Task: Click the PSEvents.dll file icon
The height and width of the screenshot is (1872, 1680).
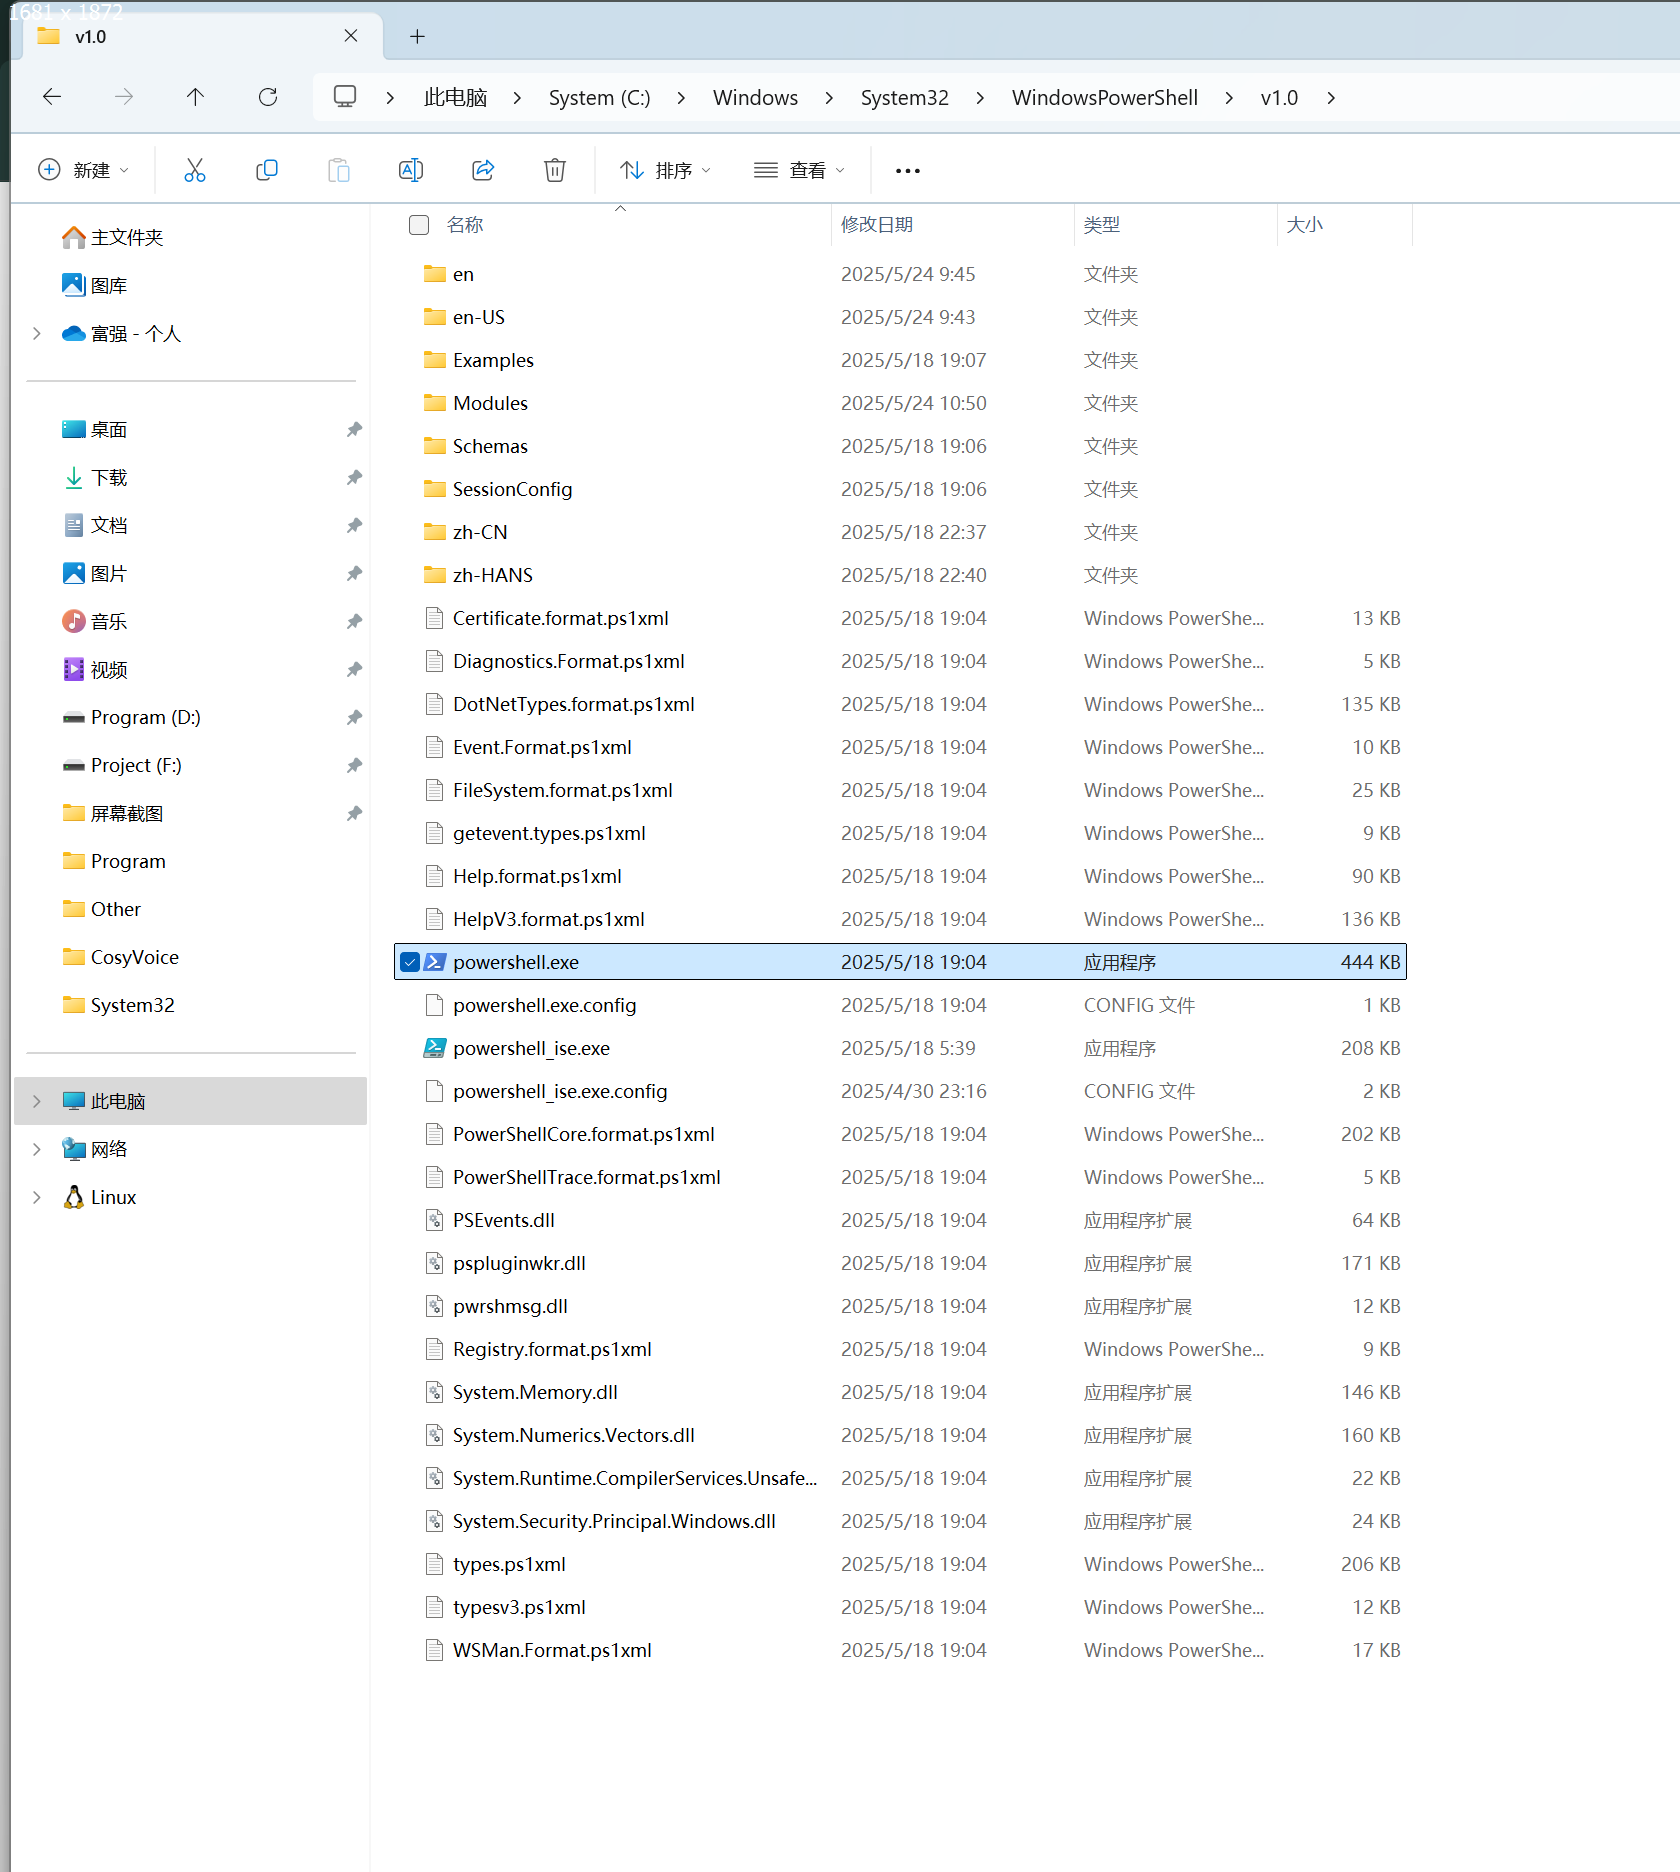Action: 434,1220
